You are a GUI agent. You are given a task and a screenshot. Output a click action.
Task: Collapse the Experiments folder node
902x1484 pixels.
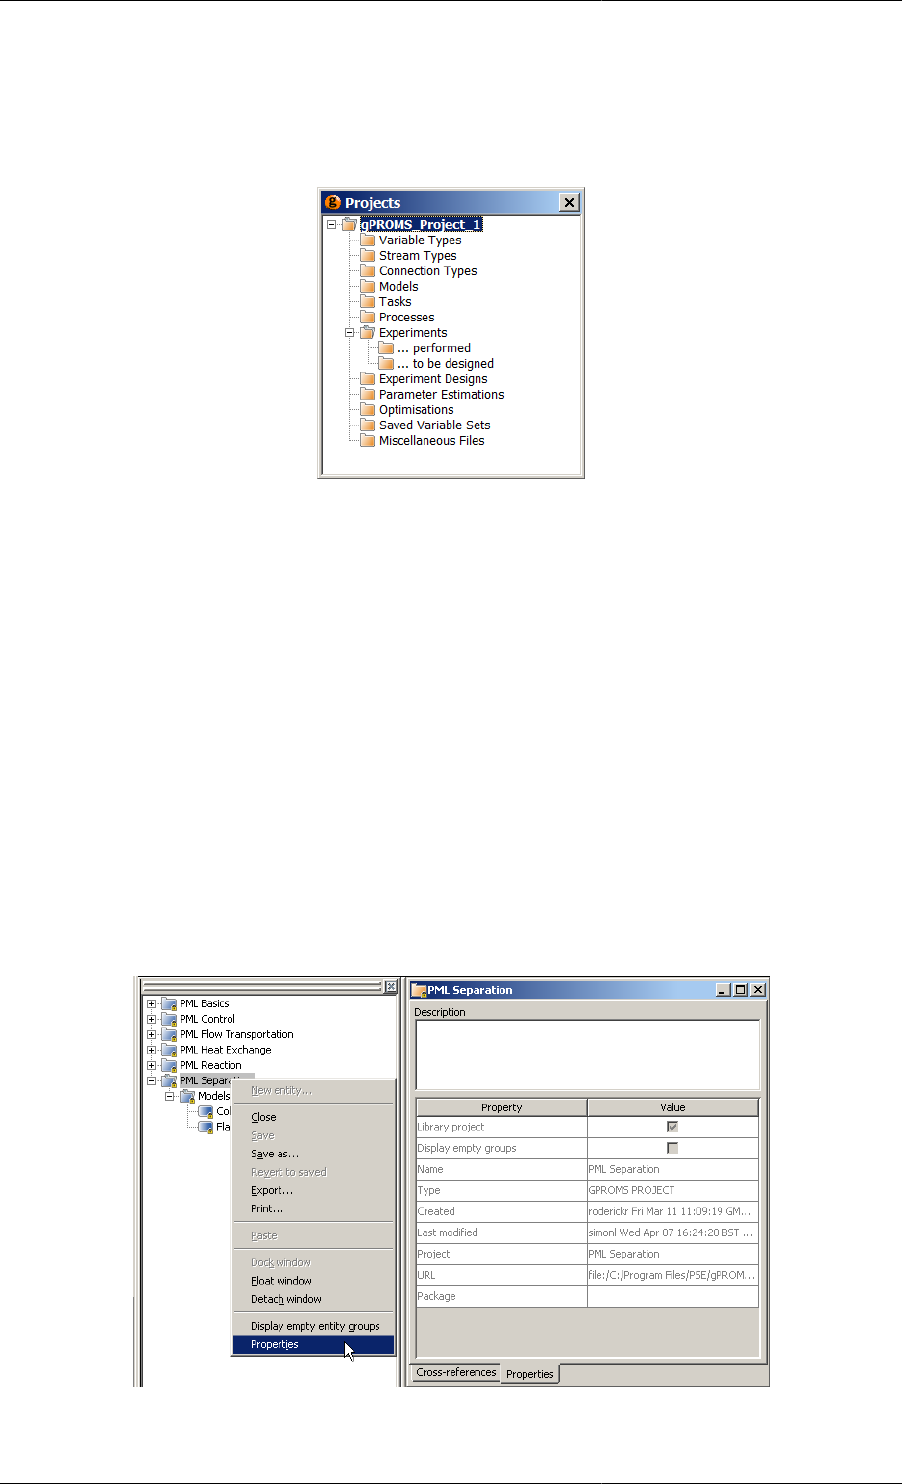click(x=350, y=333)
